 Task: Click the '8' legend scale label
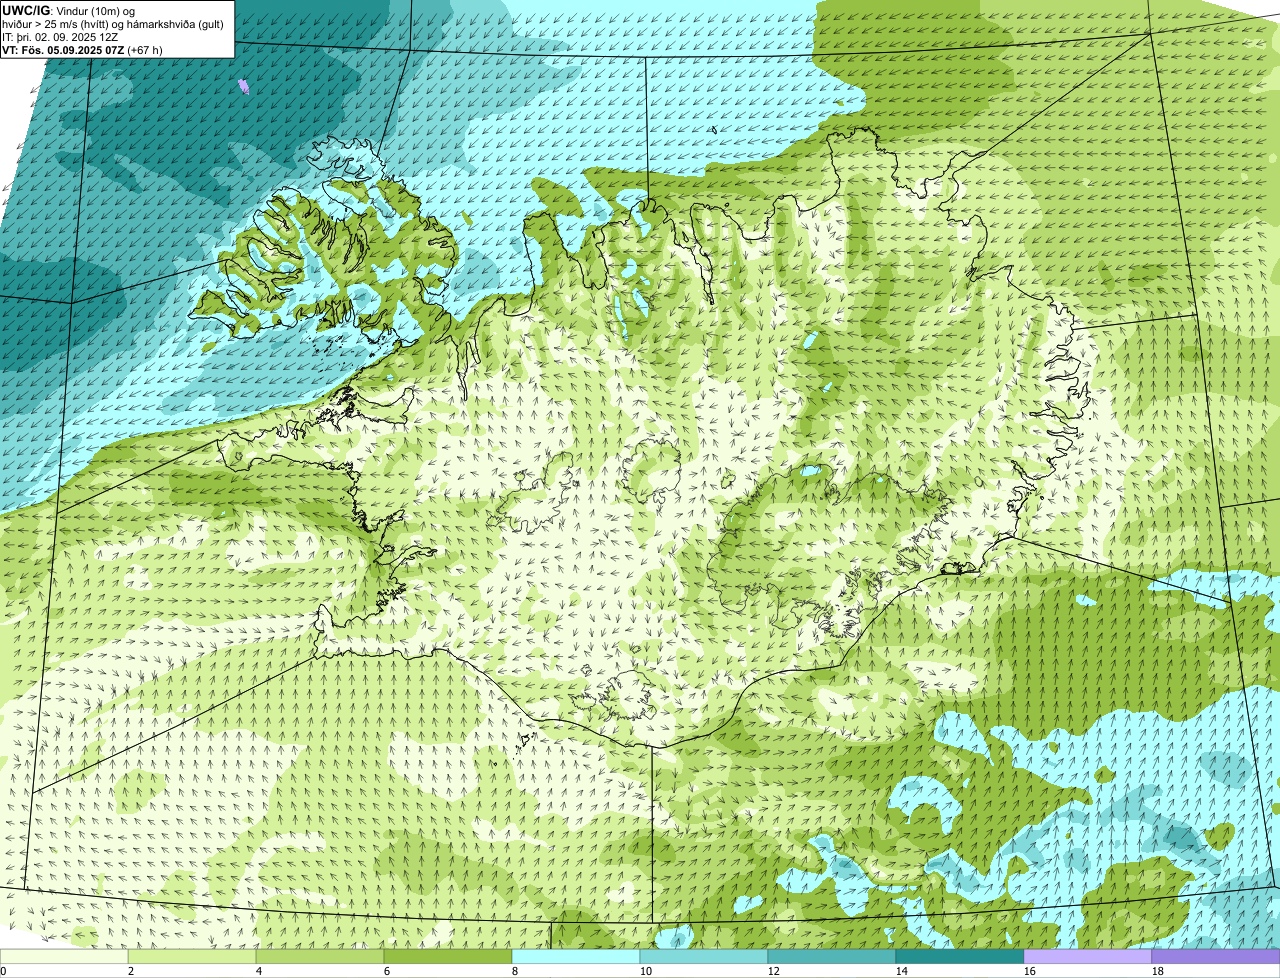(x=515, y=971)
